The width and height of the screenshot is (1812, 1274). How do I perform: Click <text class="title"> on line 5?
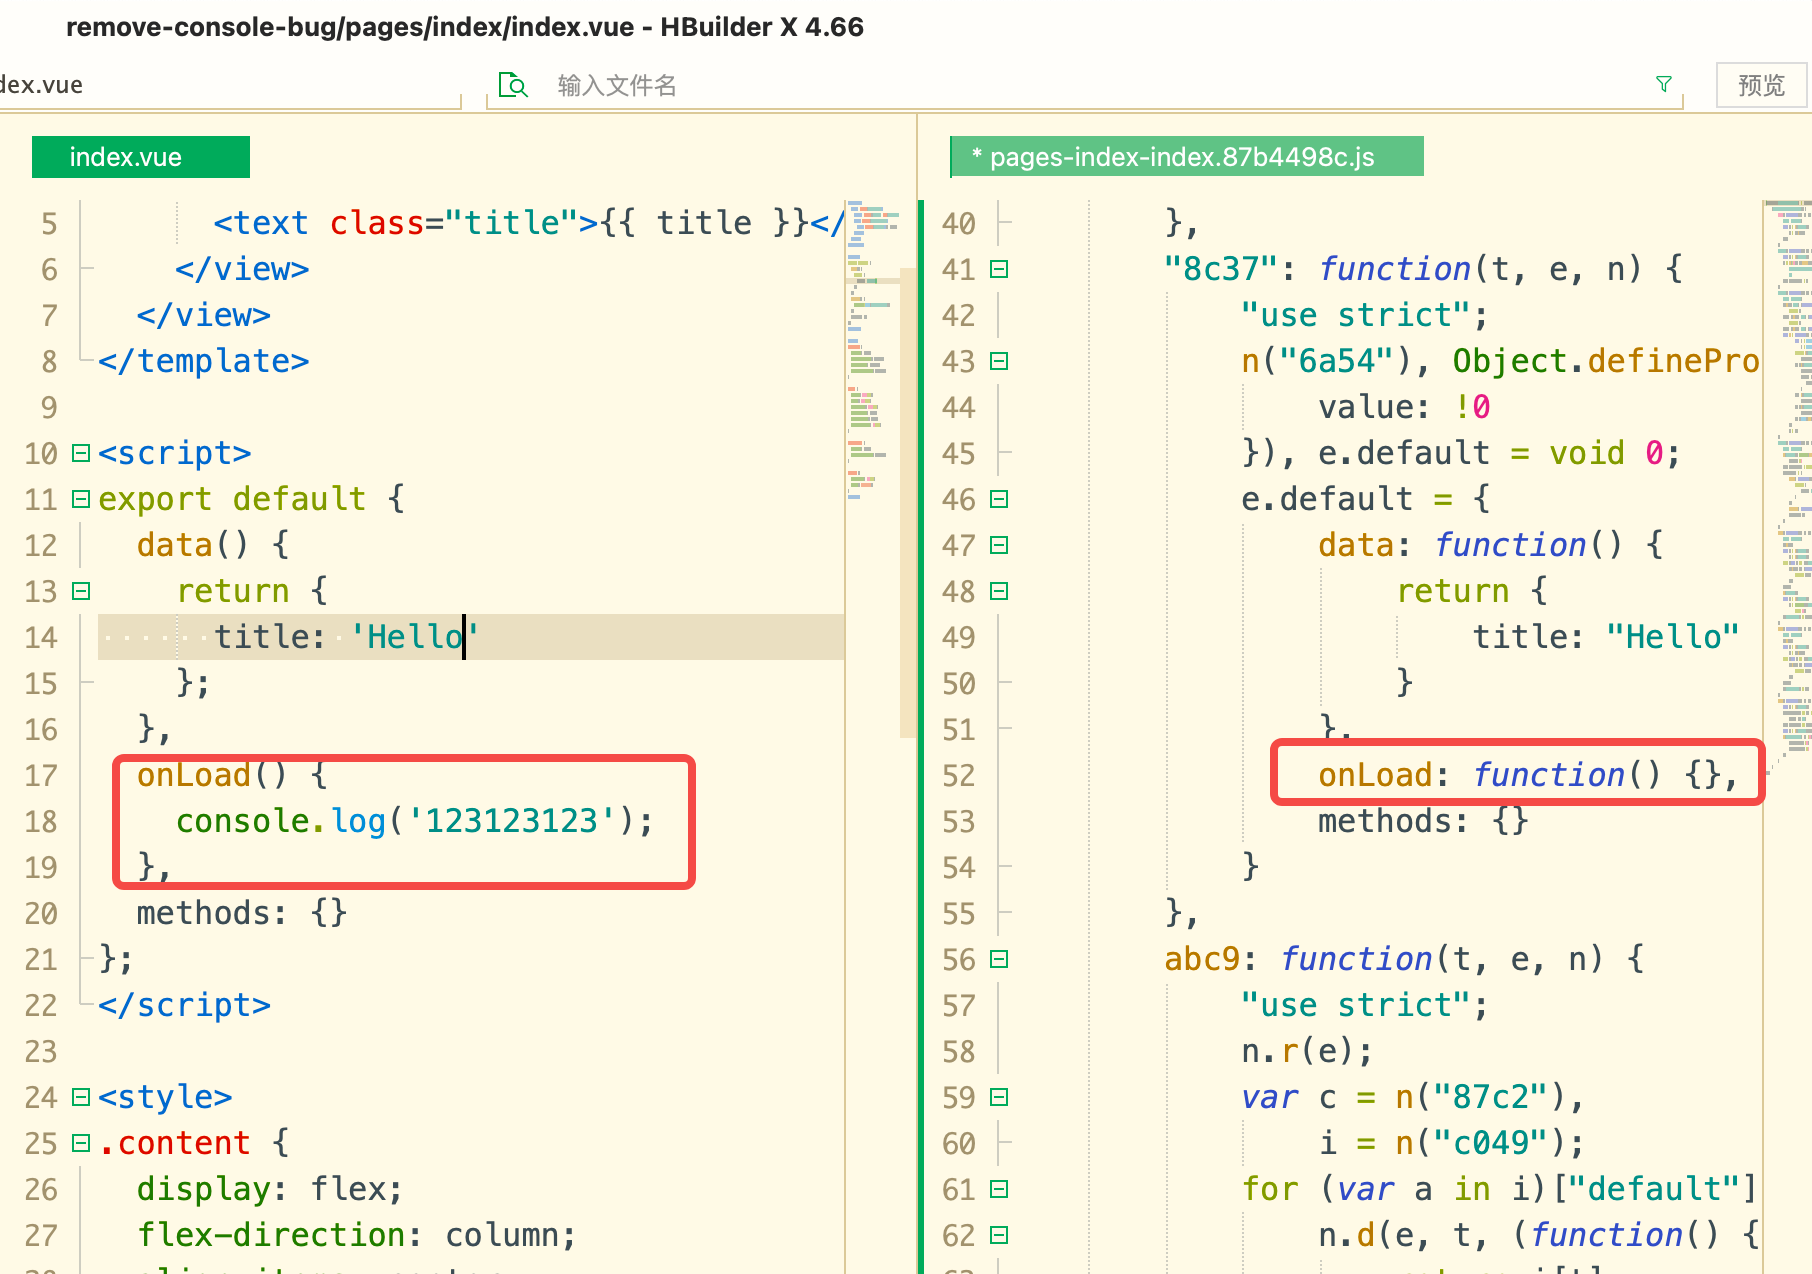tap(405, 223)
